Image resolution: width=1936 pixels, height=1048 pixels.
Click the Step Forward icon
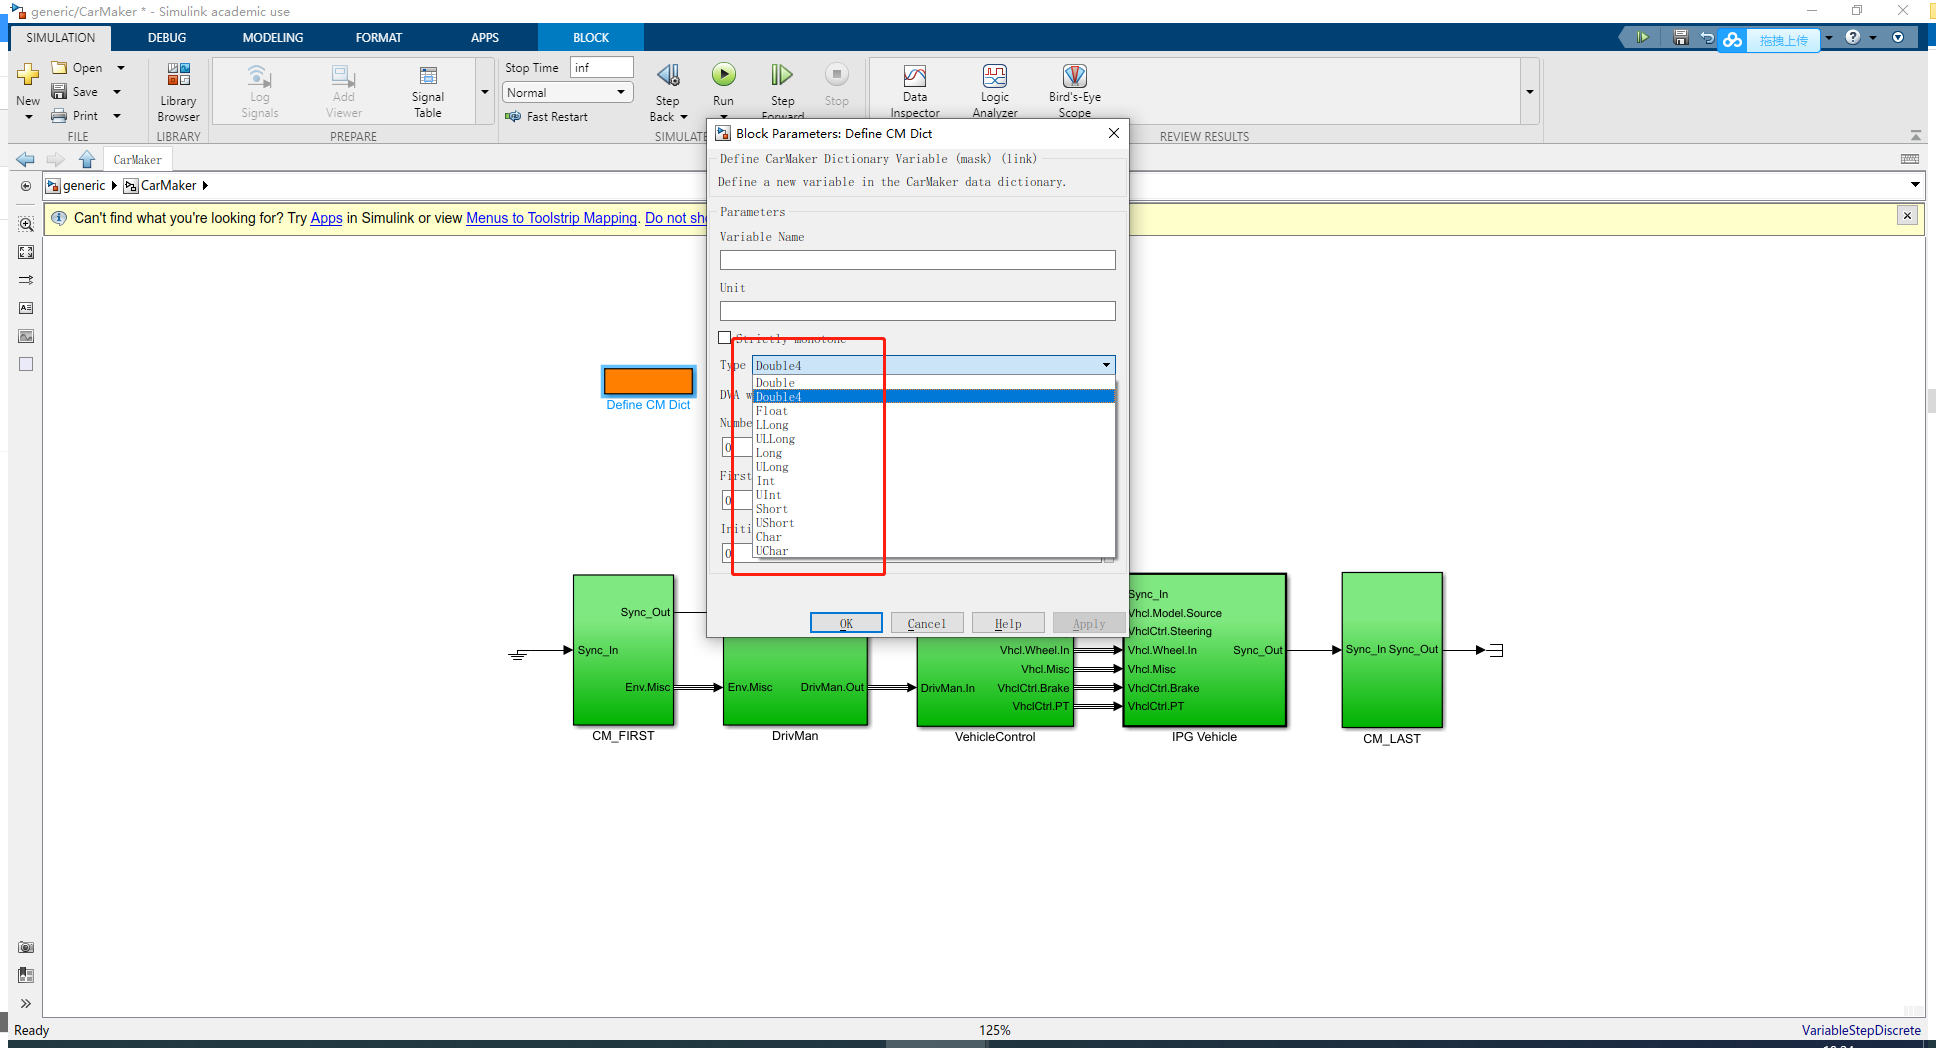pyautogui.click(x=782, y=75)
